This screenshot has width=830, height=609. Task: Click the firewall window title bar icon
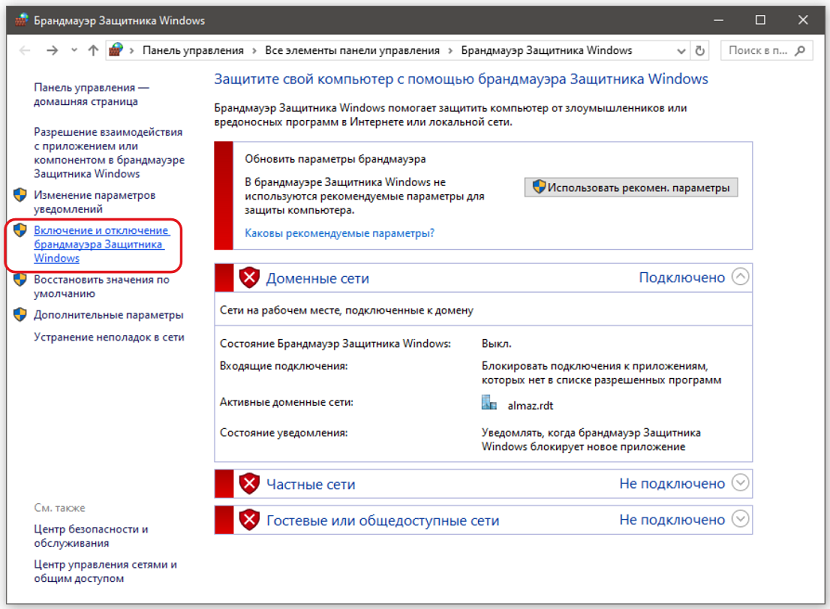point(21,20)
